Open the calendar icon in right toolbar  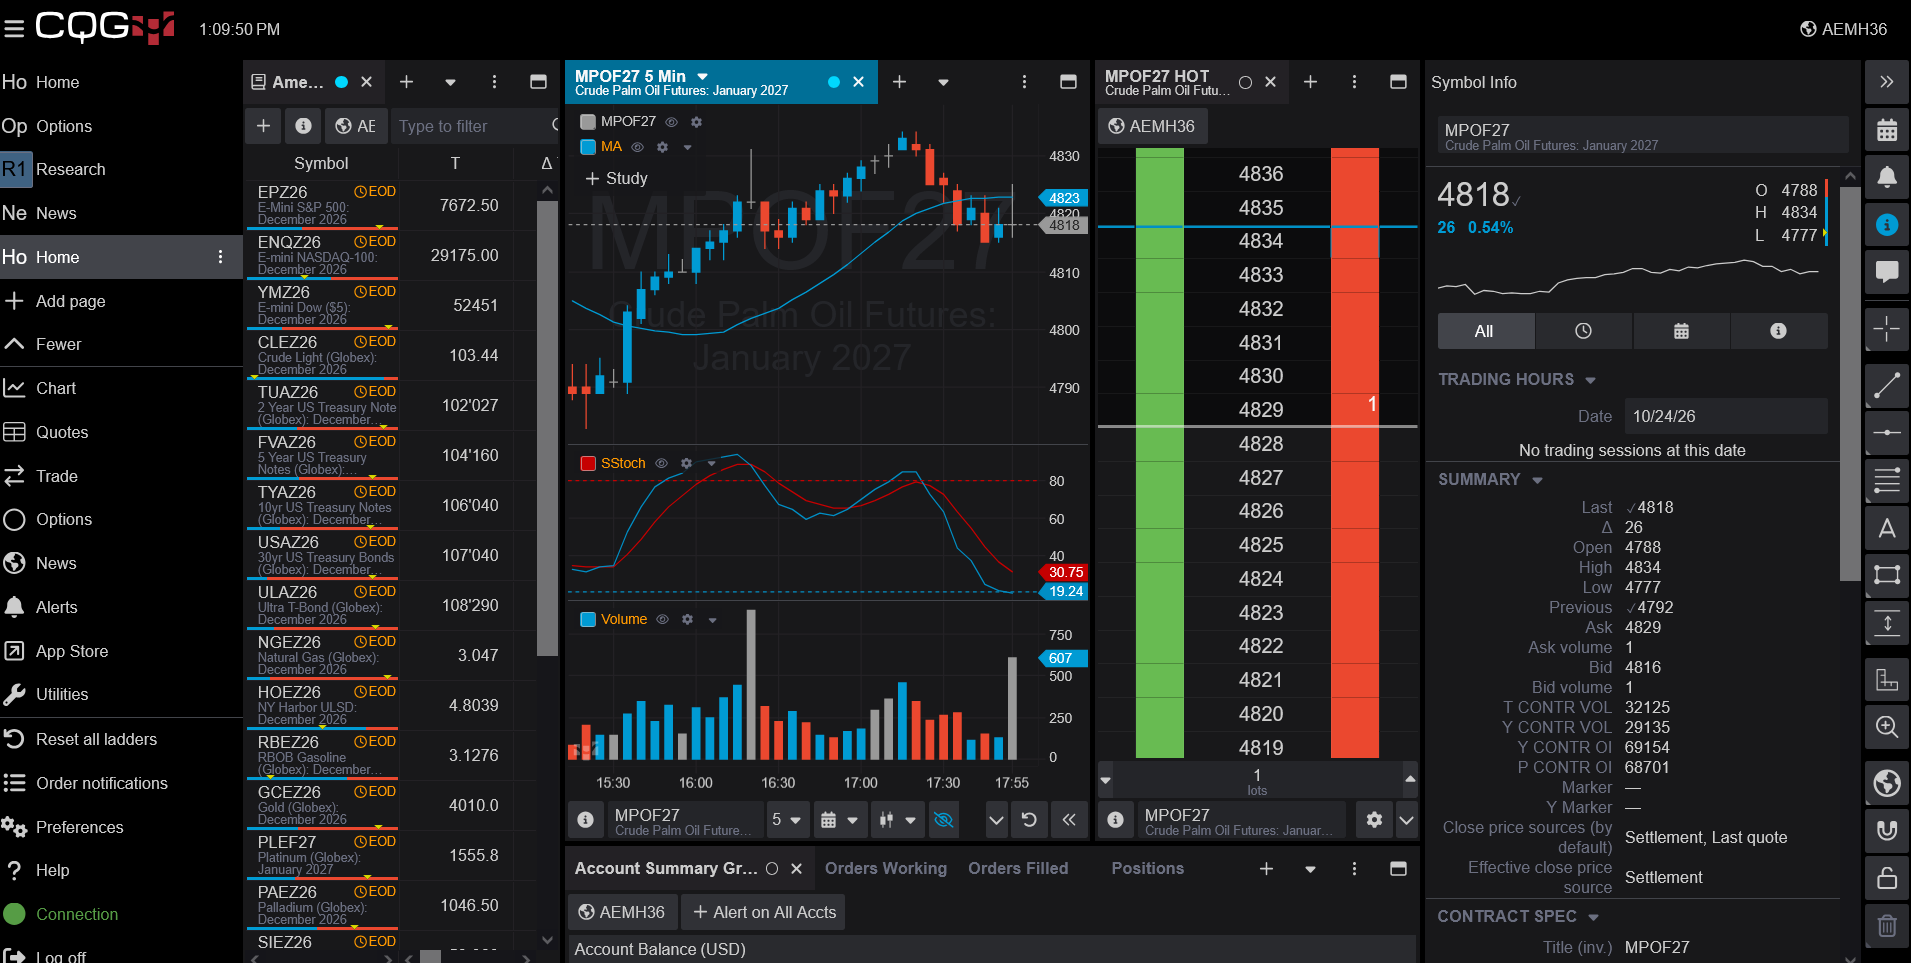(x=1886, y=130)
